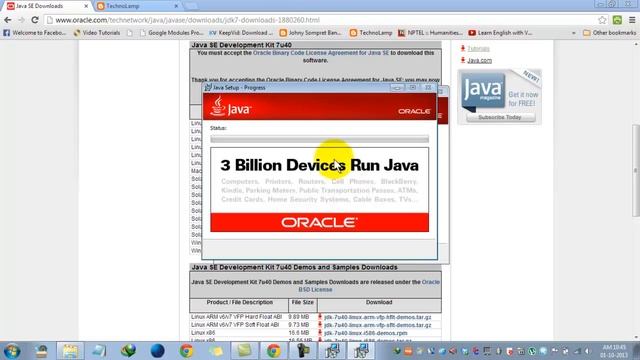Open the Chrome menu (three lines) icon

coord(632,20)
